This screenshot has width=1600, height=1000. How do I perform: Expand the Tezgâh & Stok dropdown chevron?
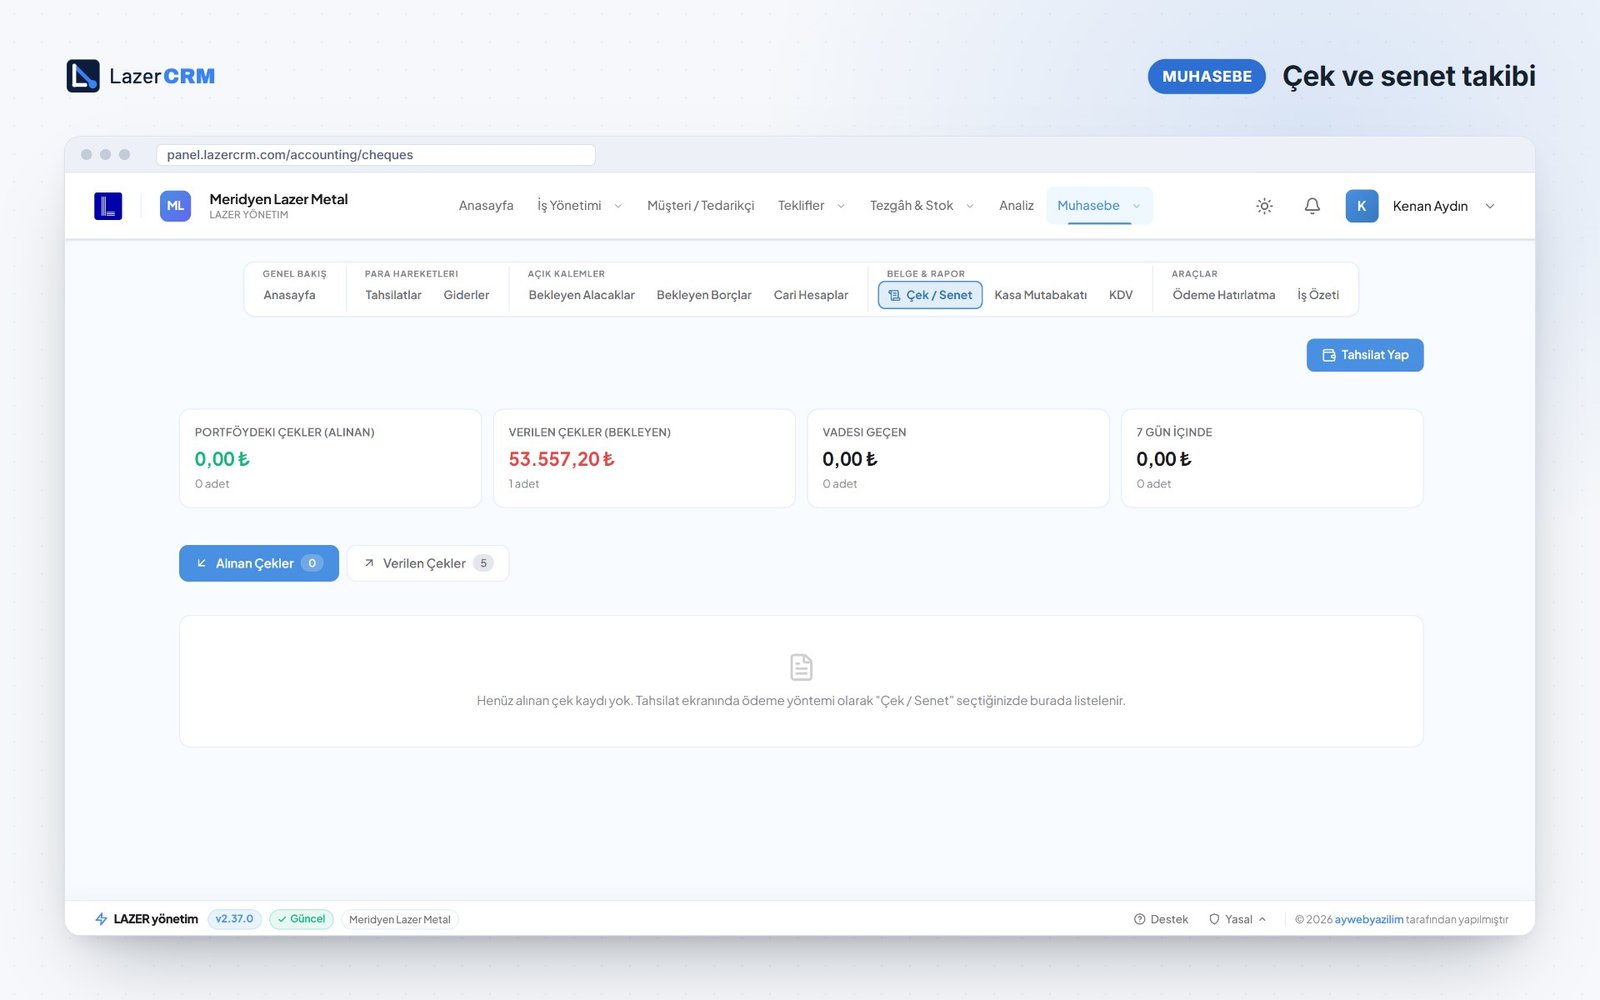click(970, 206)
